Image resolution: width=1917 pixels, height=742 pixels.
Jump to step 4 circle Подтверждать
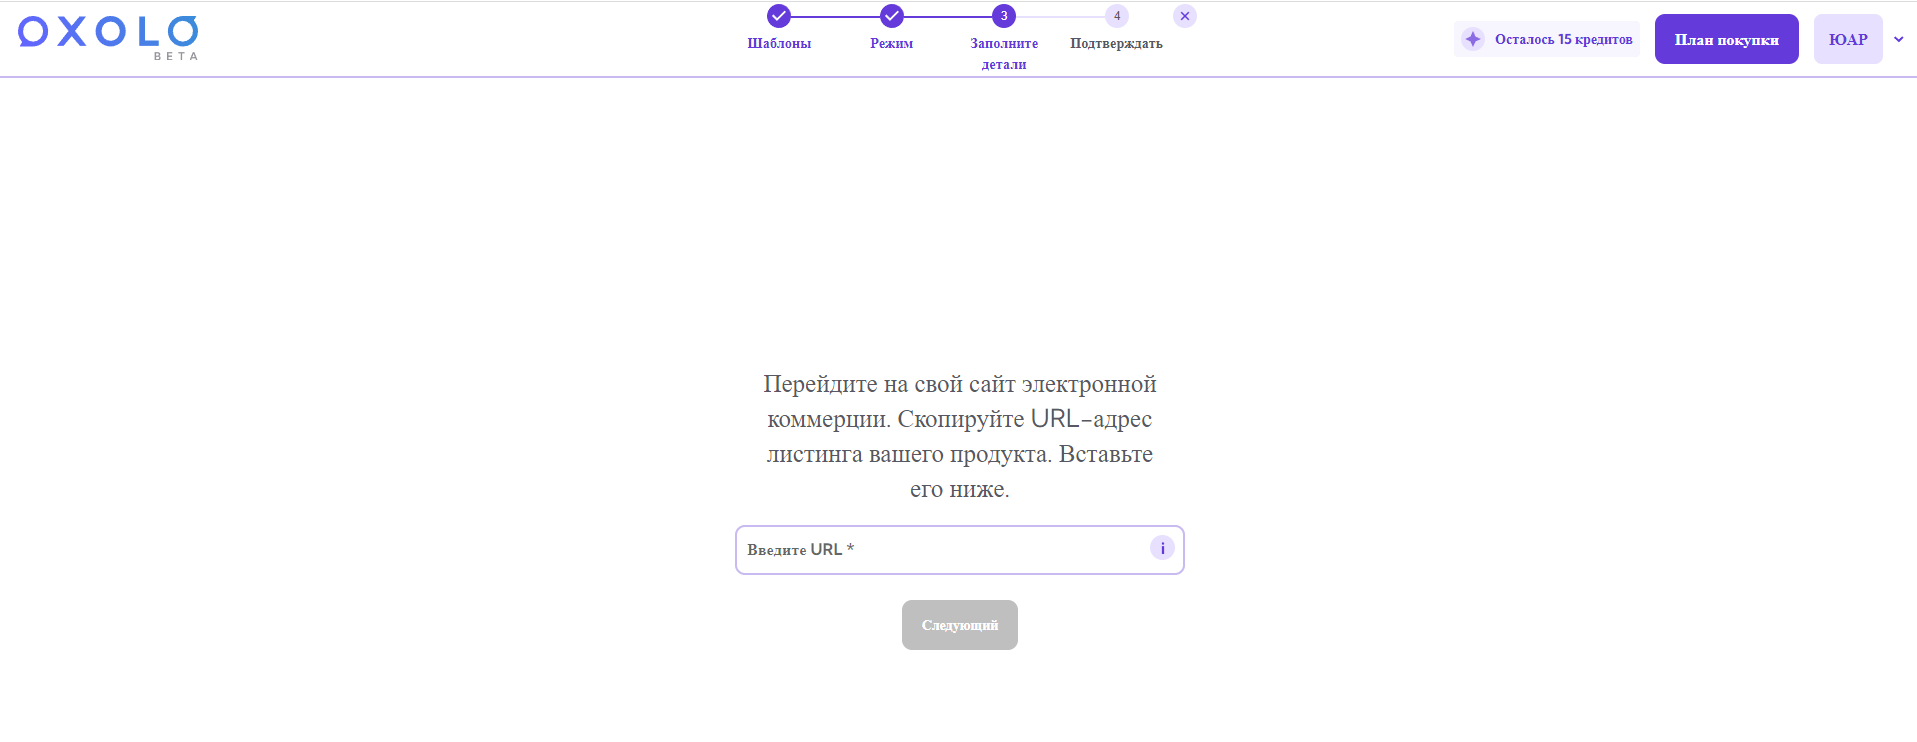coord(1117,16)
